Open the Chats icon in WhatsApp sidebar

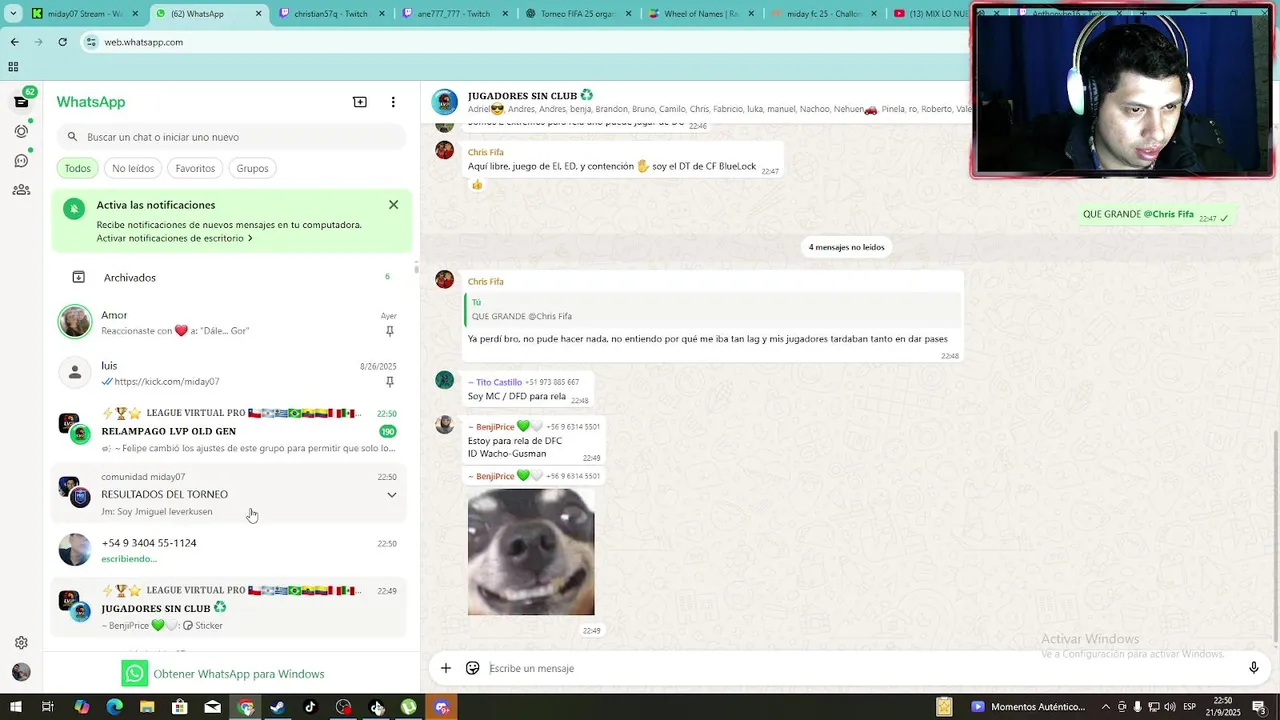tap(21, 101)
